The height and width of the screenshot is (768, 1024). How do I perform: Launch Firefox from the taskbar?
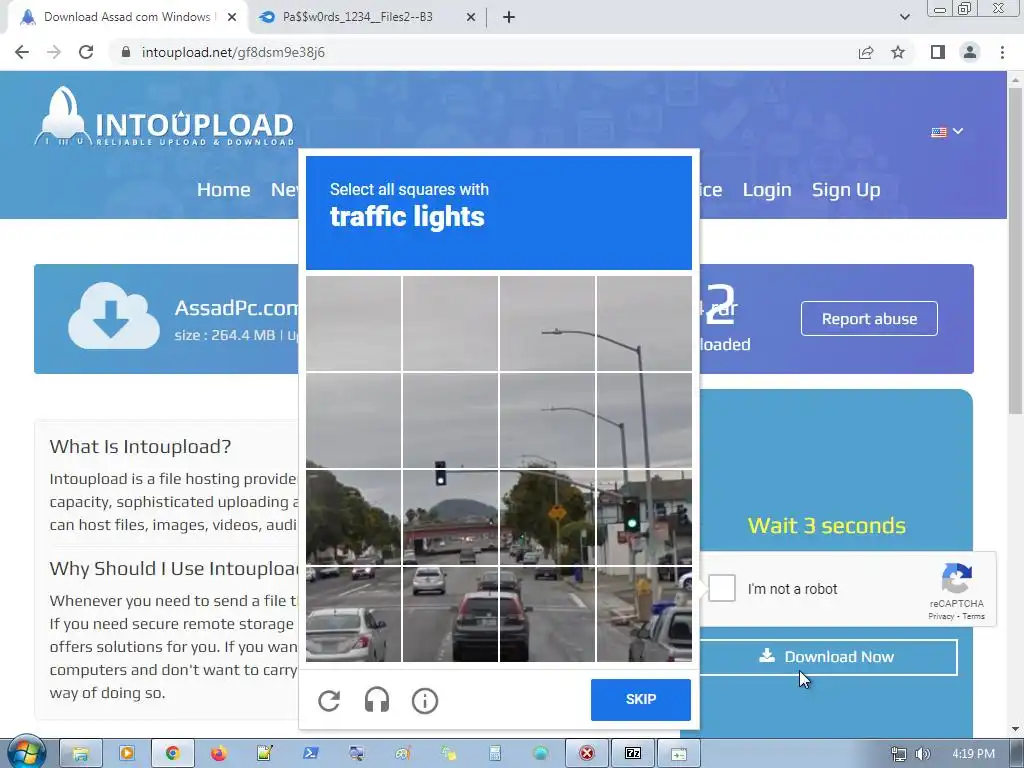click(219, 754)
